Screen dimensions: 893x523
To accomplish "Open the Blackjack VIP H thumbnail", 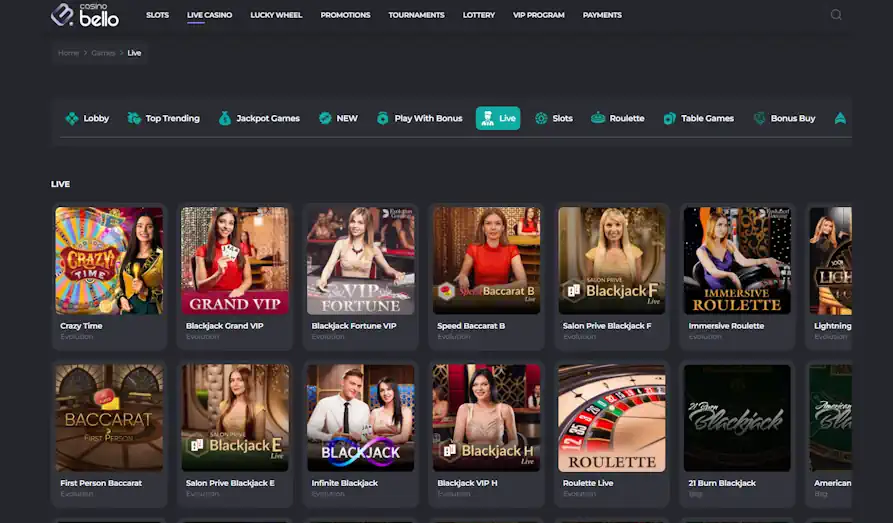I will [x=486, y=418].
